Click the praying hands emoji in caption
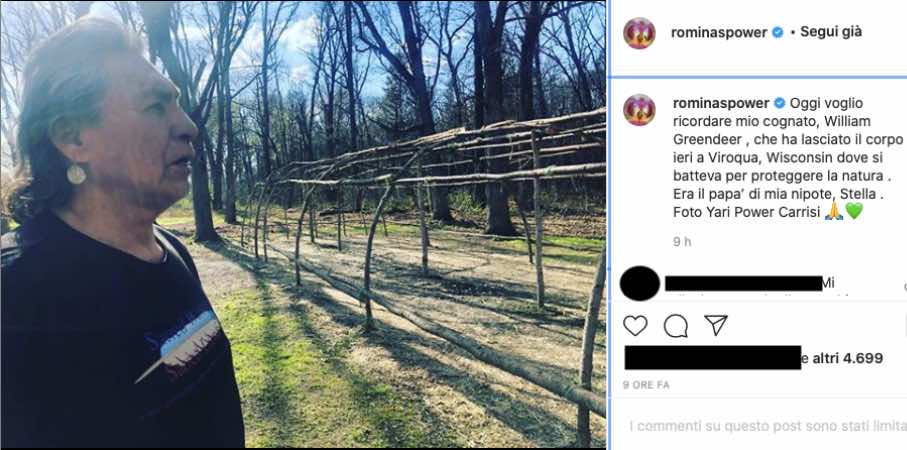This screenshot has height=450, width=907. click(x=834, y=212)
